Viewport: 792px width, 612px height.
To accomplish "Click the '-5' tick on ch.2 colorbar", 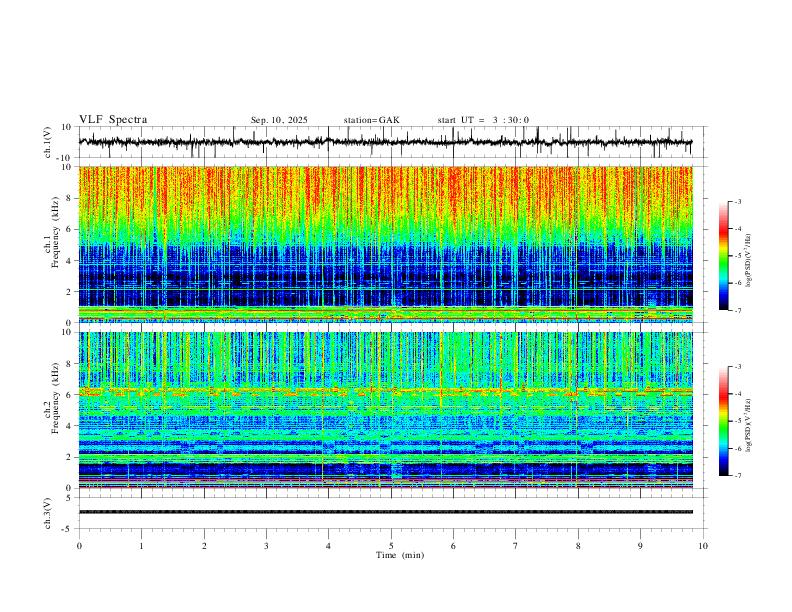I will coord(738,421).
